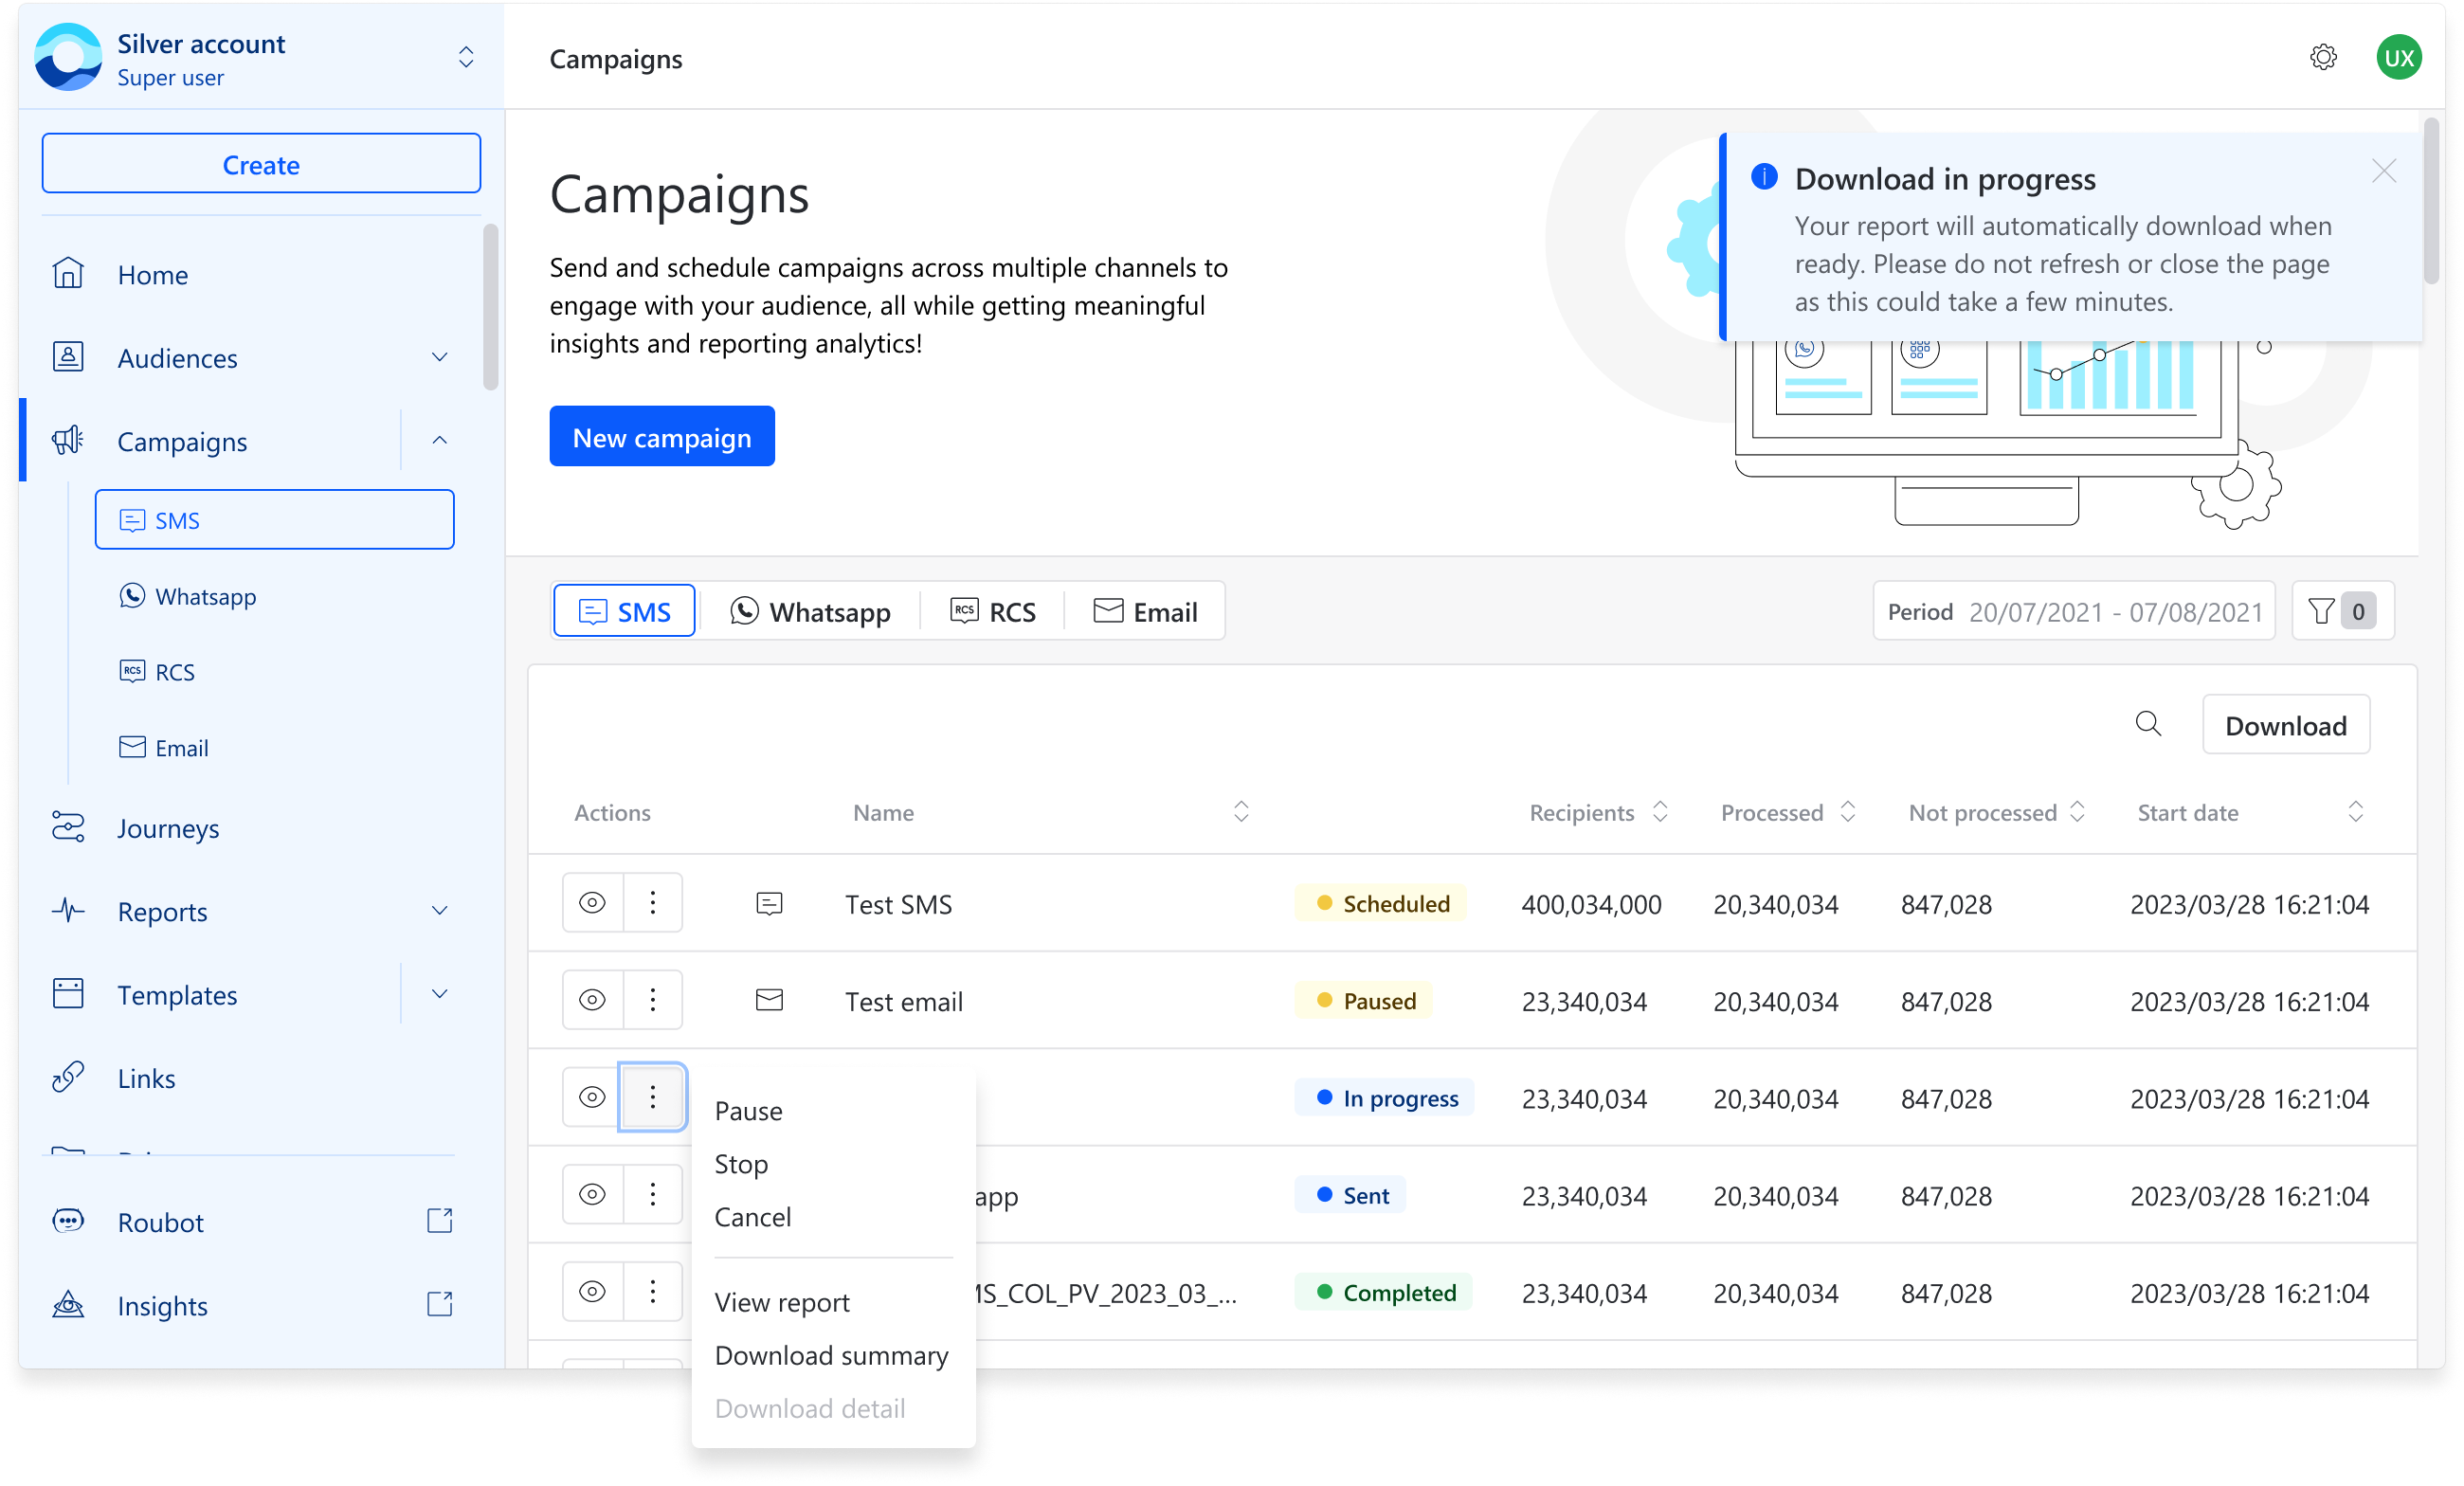Click the eye icon for Test email row
2464x1486 pixels.
tap(592, 1000)
